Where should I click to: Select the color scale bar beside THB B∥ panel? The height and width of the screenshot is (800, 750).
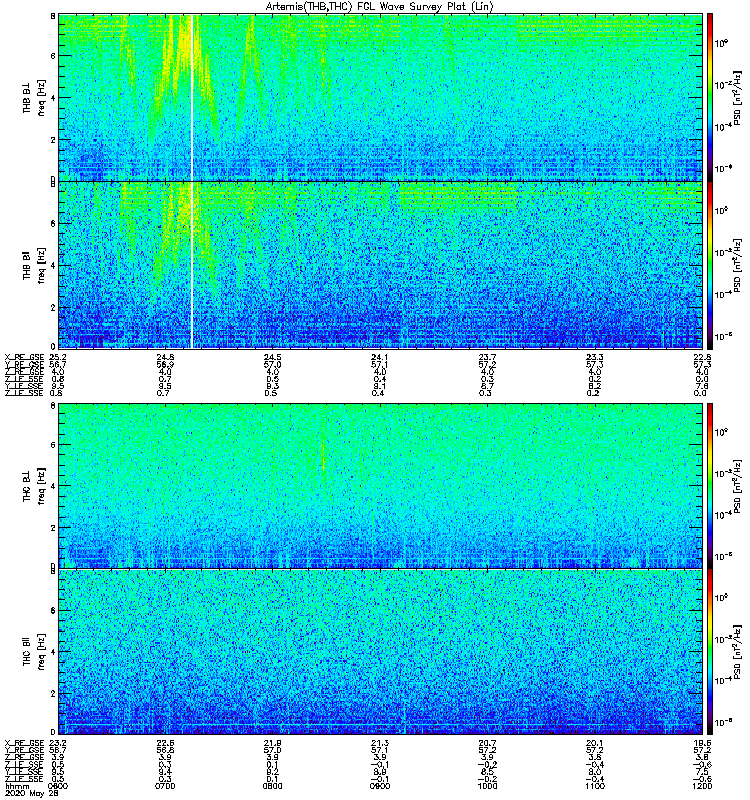click(x=710, y=265)
